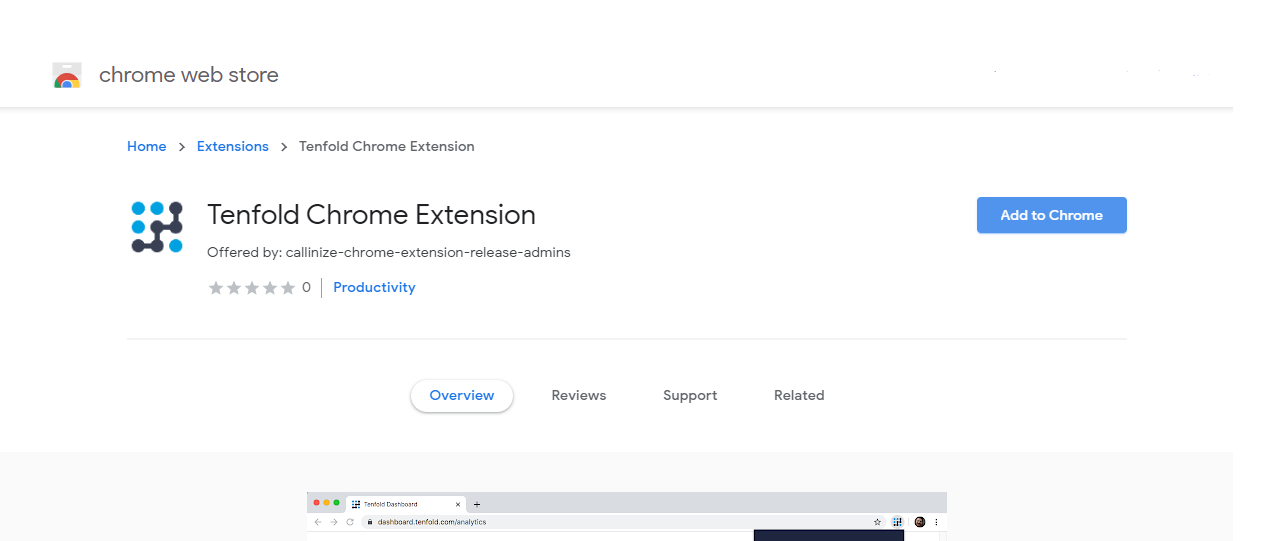Click the rating count "0"
The image size is (1279, 541).
306,288
